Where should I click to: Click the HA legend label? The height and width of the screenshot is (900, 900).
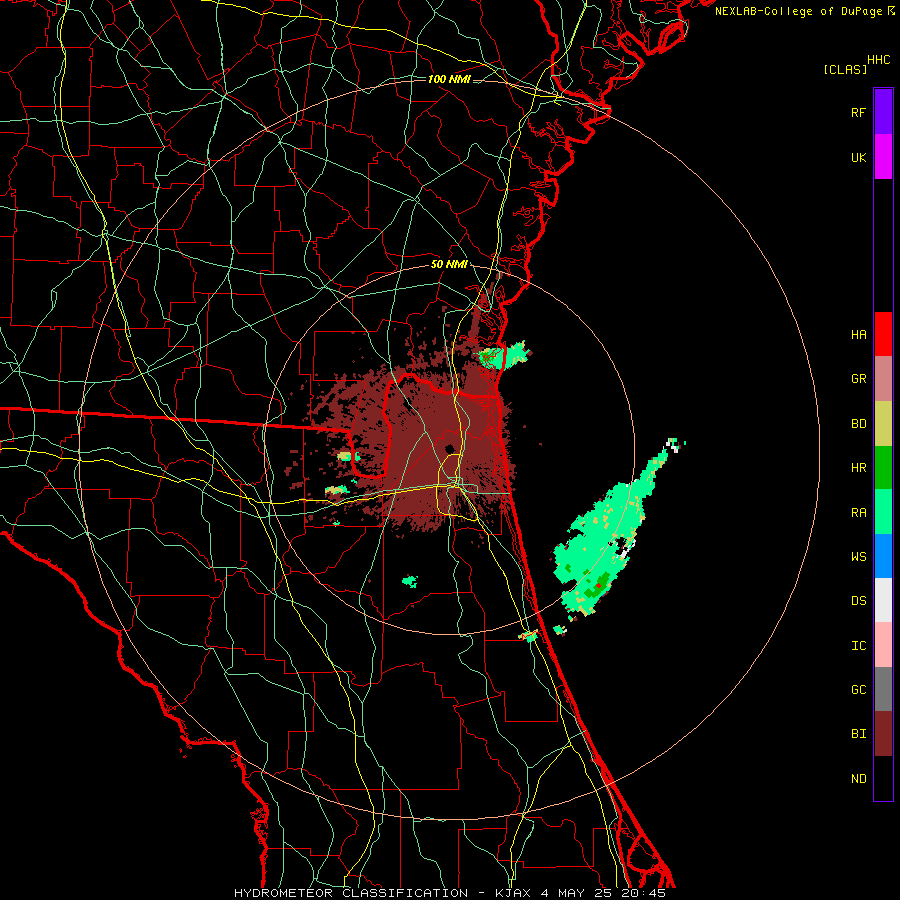point(858,334)
